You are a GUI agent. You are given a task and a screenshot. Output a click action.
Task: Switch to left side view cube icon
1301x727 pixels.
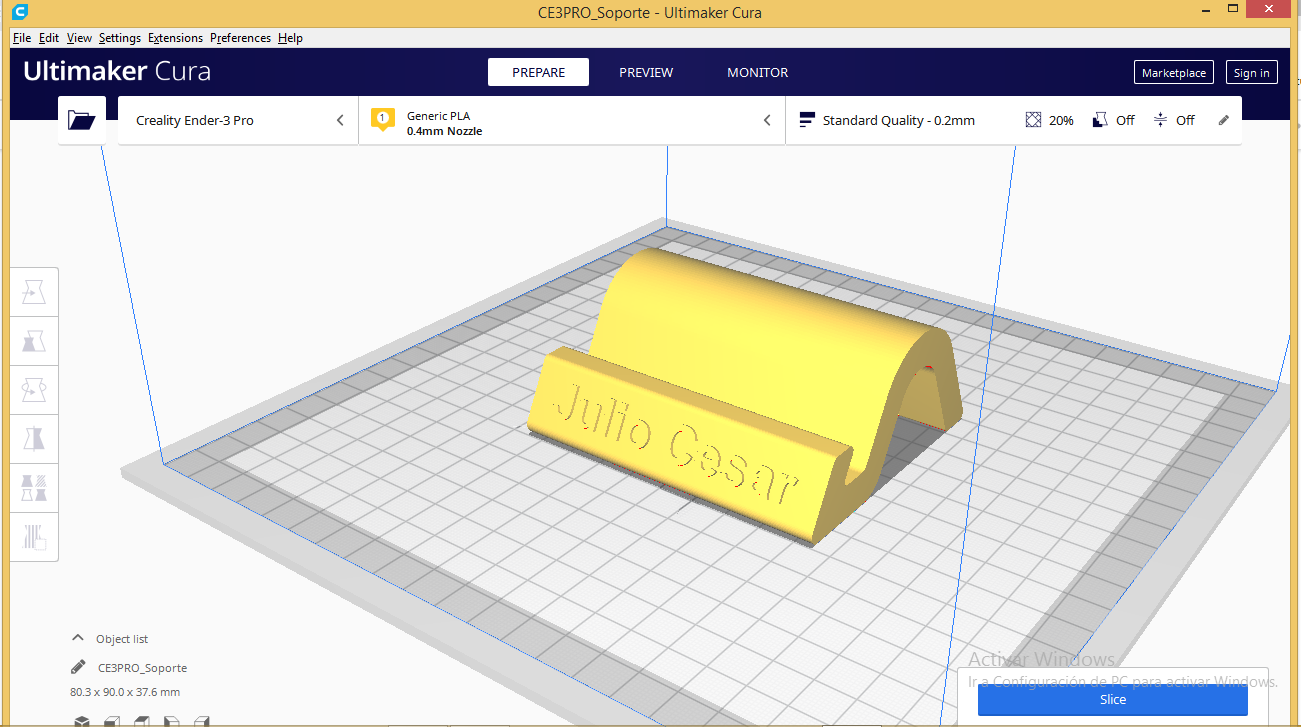171,721
